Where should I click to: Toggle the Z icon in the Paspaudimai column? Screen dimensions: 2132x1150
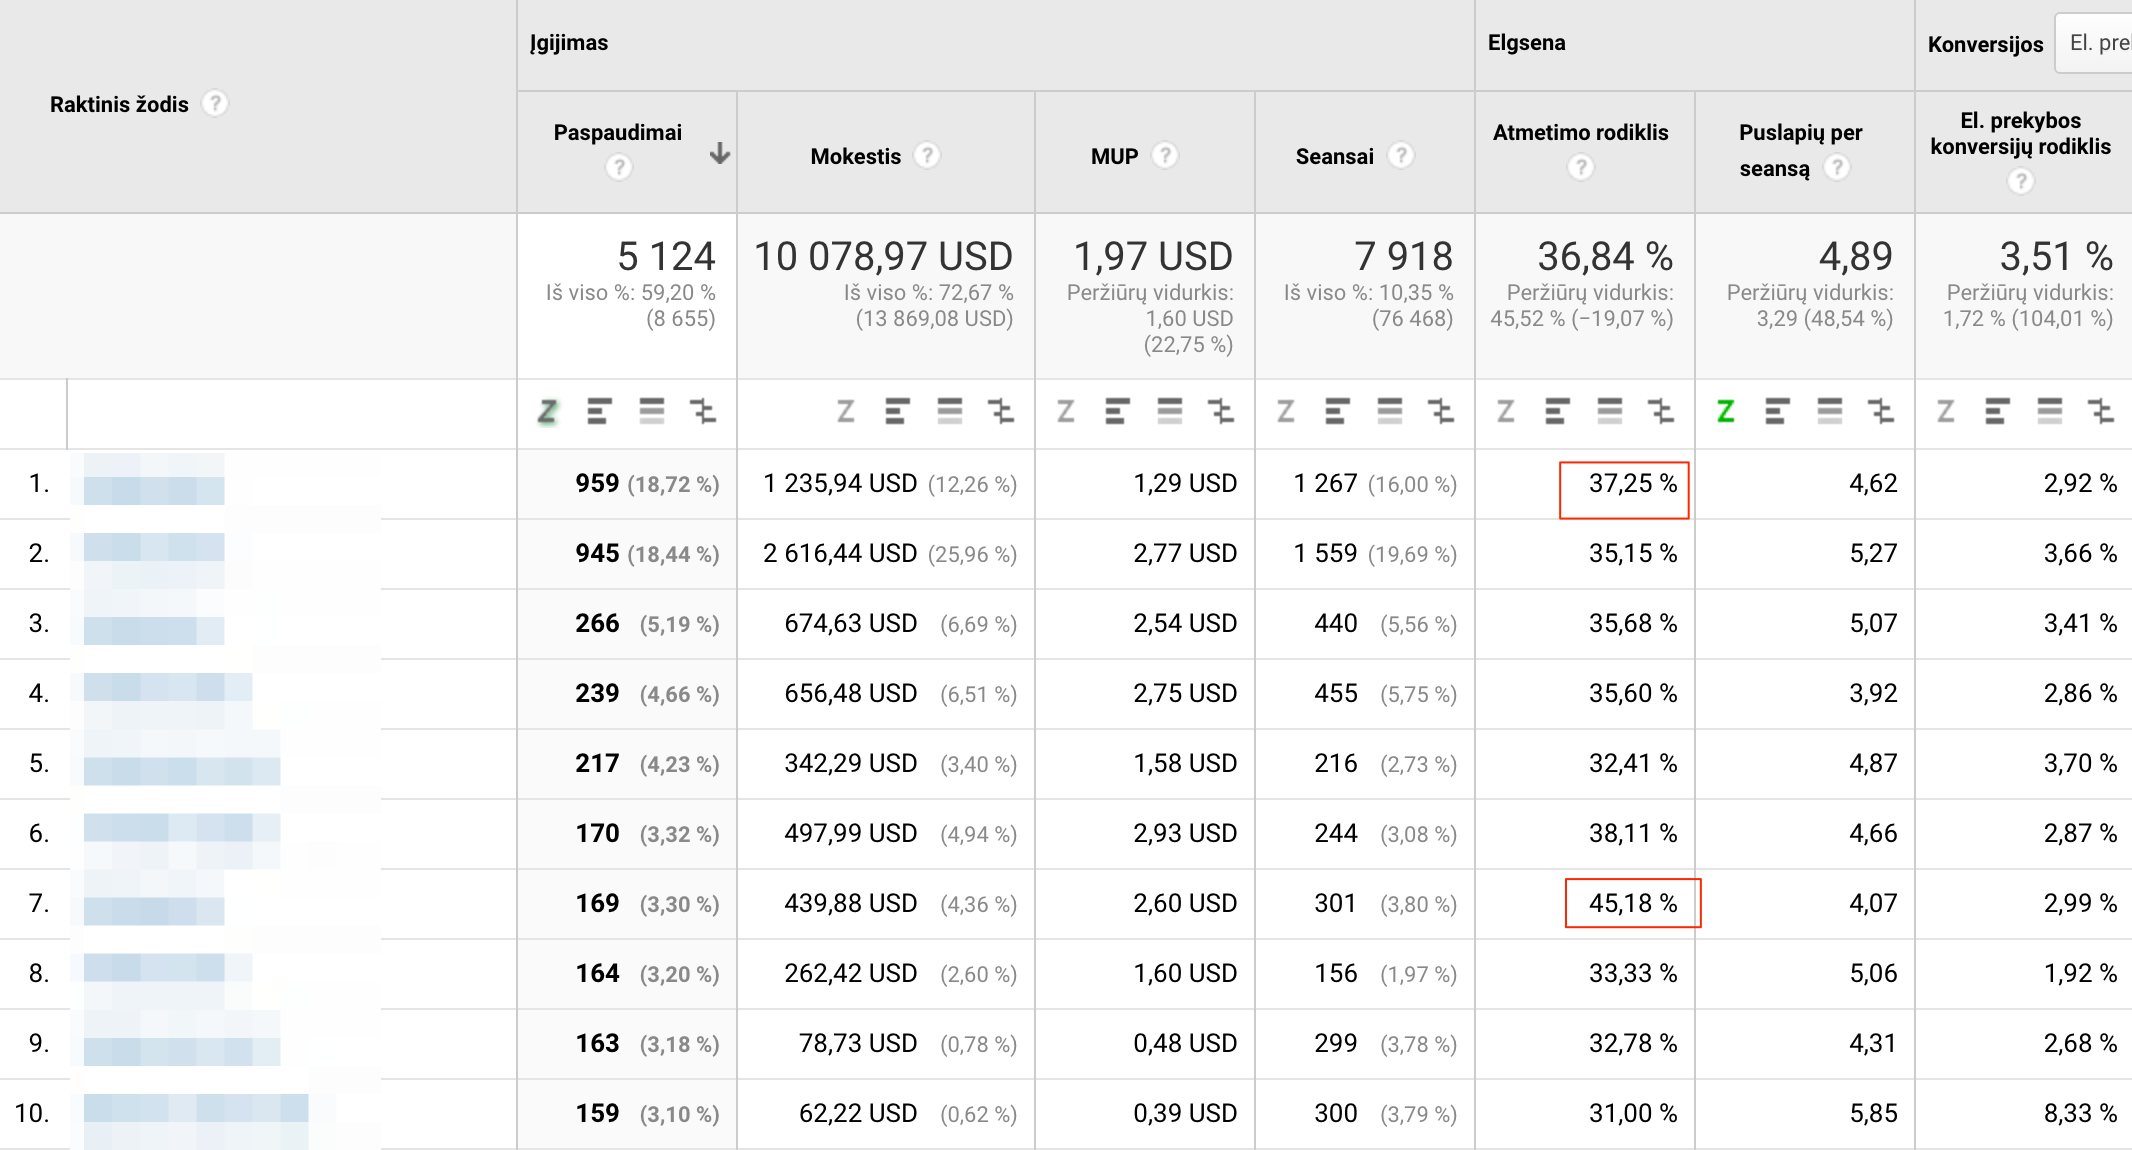coord(547,411)
